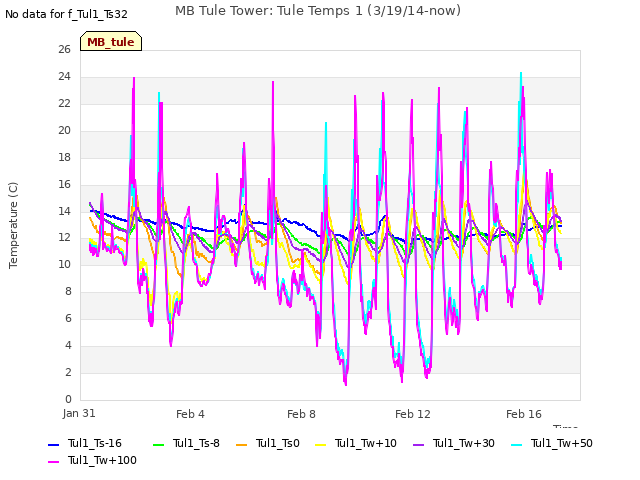
Task: Click the MB_tule annotation label
Action: tap(111, 41)
